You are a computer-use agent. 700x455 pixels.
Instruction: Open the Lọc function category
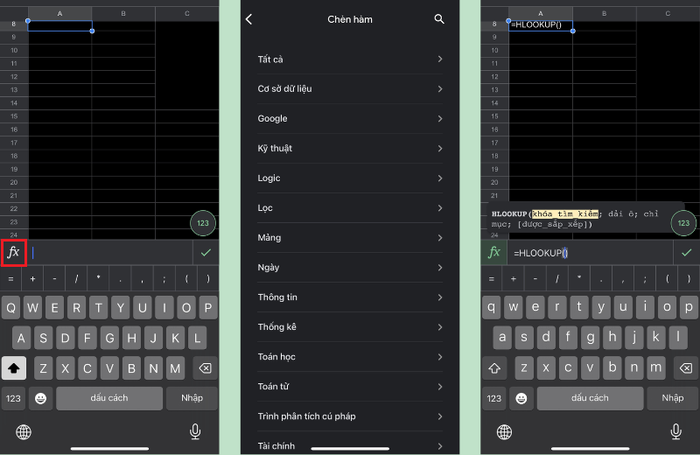[350, 208]
